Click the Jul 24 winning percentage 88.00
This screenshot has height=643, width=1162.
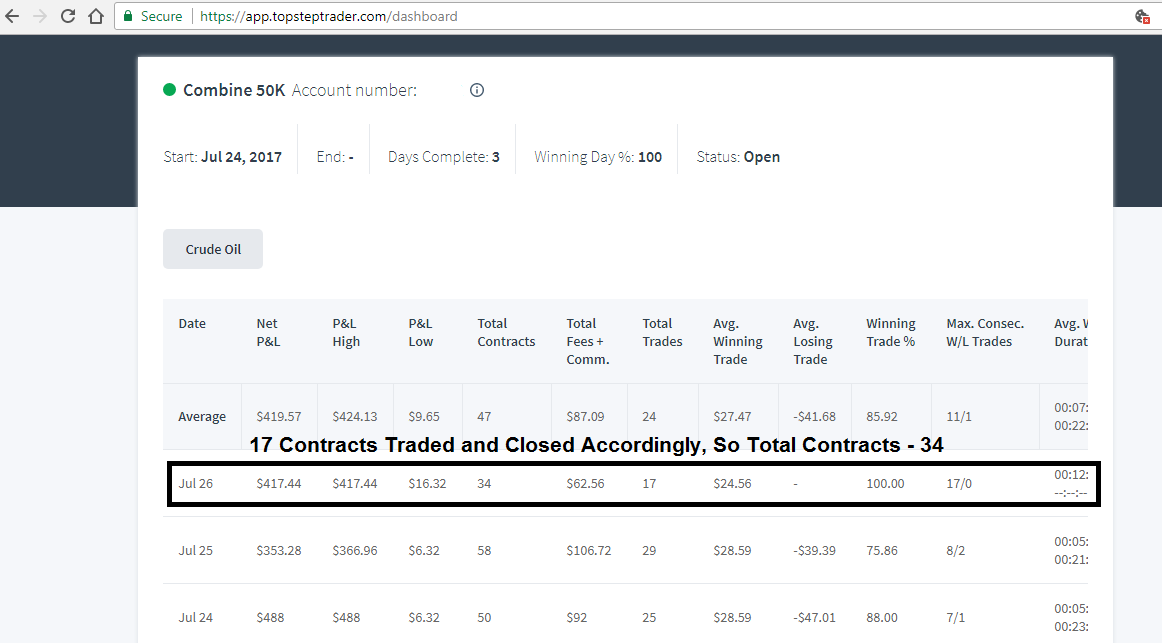(x=882, y=618)
